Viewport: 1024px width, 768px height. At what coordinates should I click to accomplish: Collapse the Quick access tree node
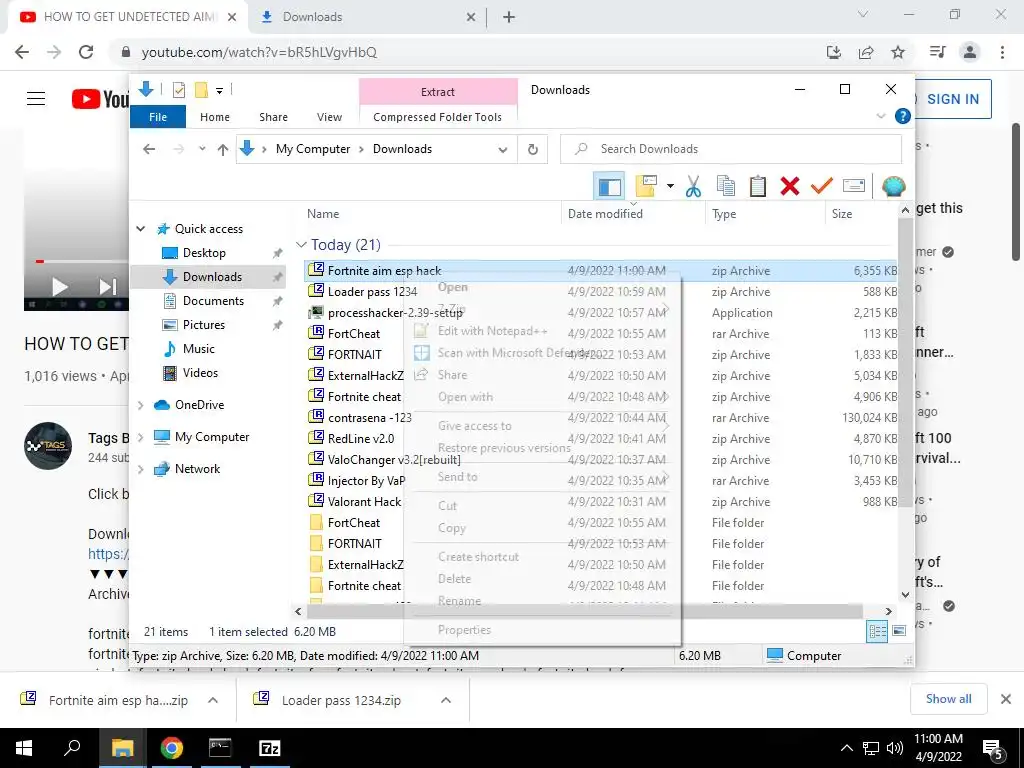pyautogui.click(x=140, y=229)
